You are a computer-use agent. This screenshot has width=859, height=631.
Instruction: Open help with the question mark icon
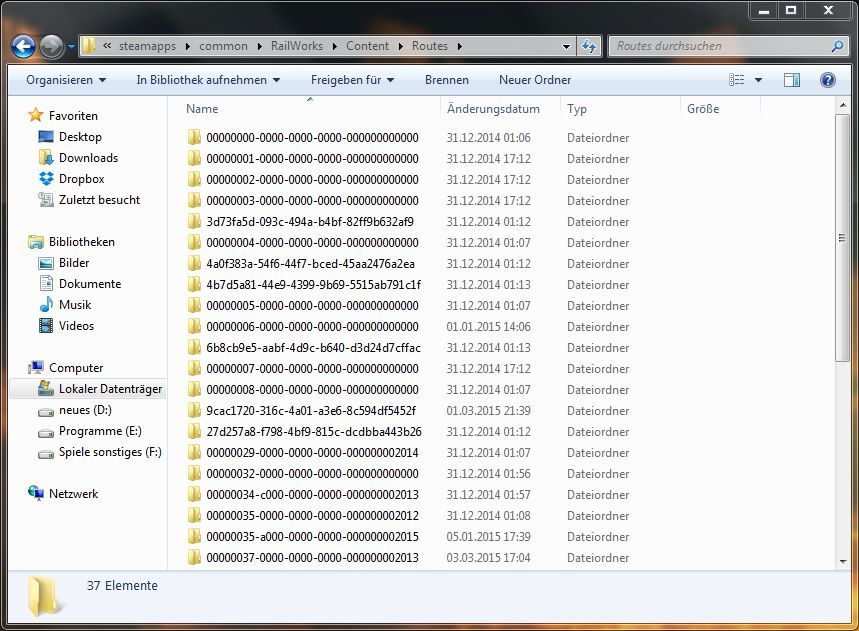click(828, 80)
